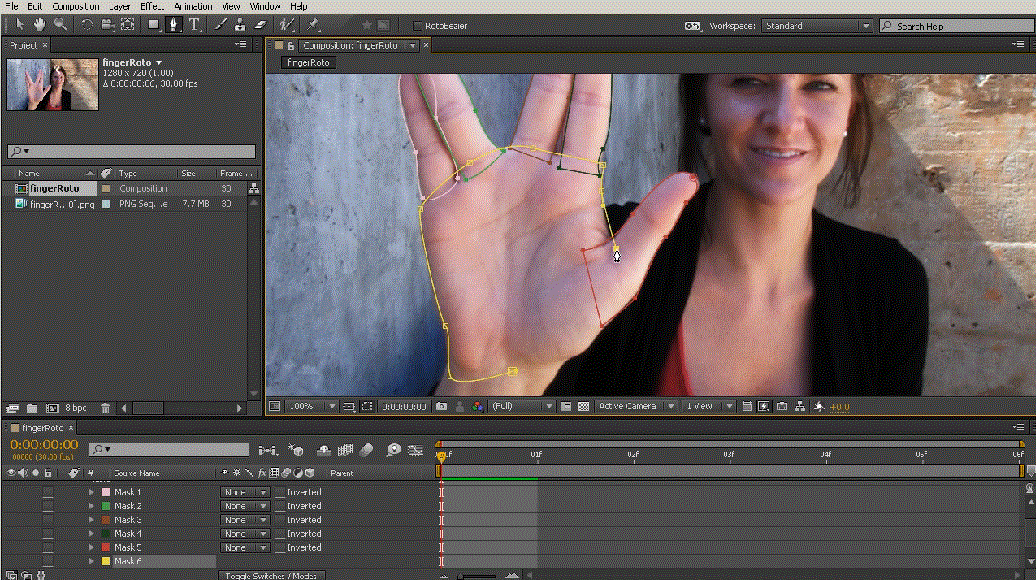
Task: Open the Workspace Standard dropdown
Action: 817,26
